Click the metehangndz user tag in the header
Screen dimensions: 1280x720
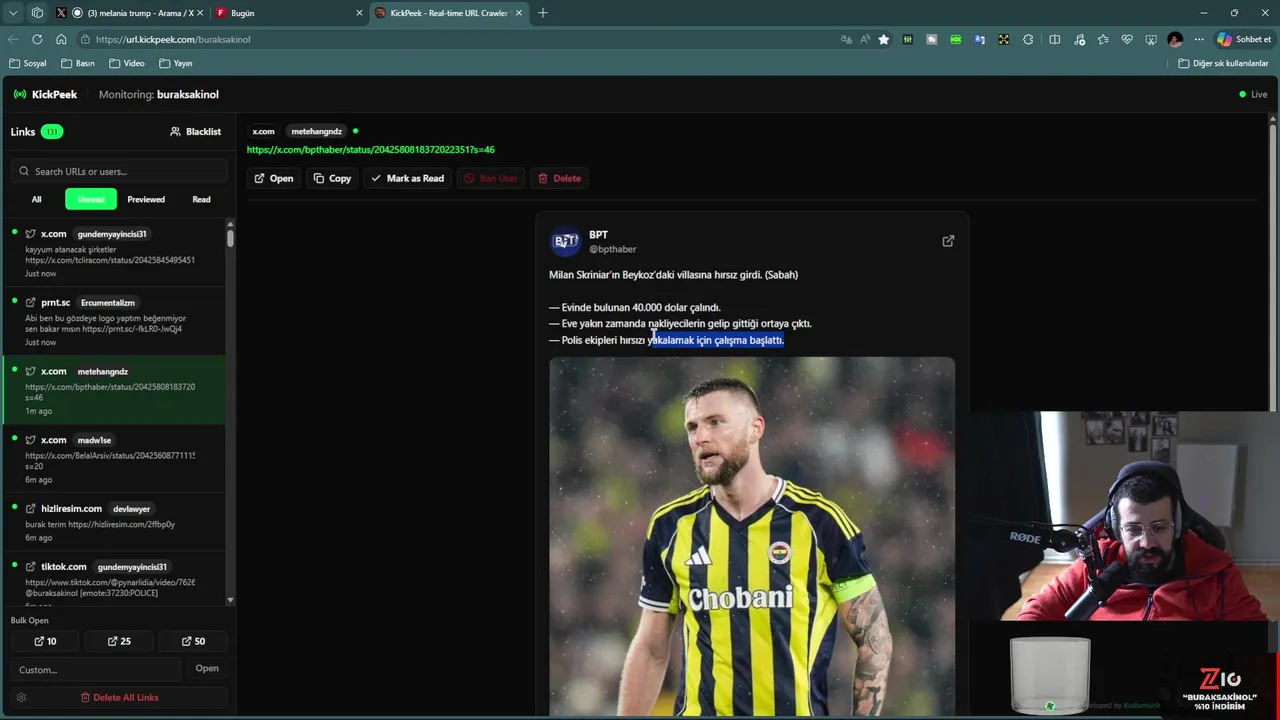click(316, 131)
